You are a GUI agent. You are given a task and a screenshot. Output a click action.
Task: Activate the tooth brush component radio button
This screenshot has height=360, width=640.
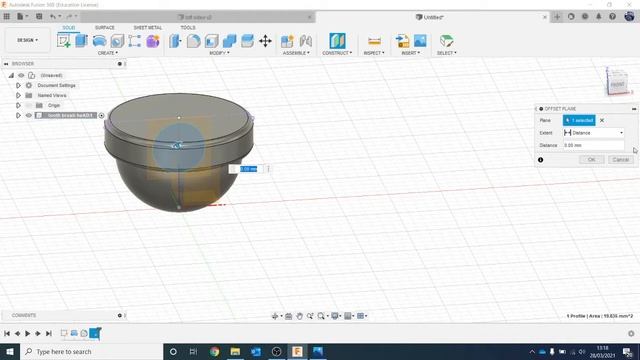pos(102,116)
